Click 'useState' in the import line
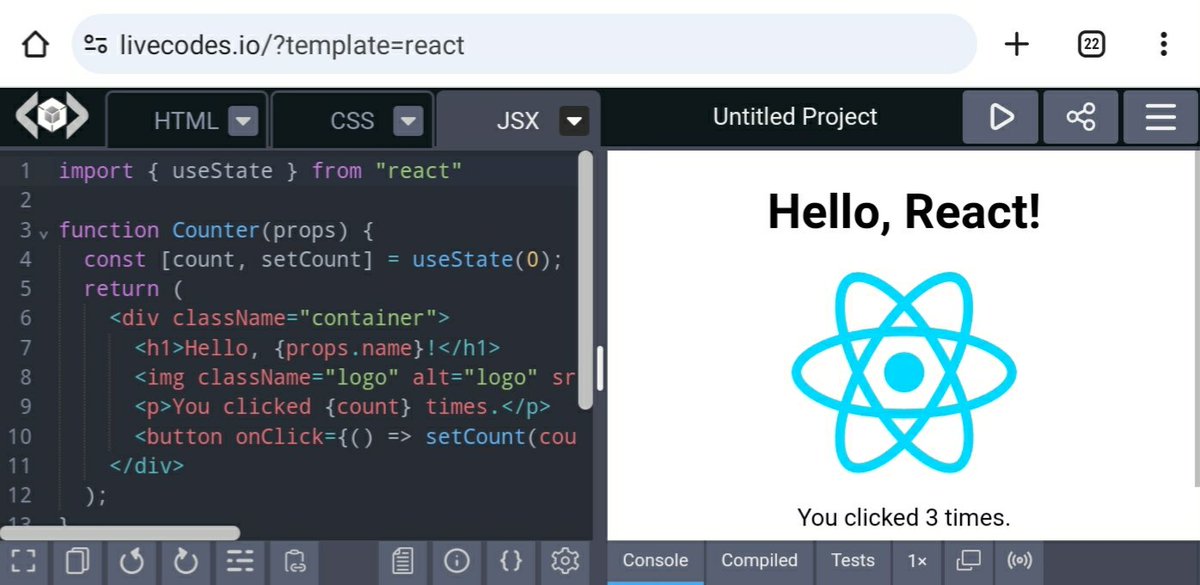 point(223,171)
